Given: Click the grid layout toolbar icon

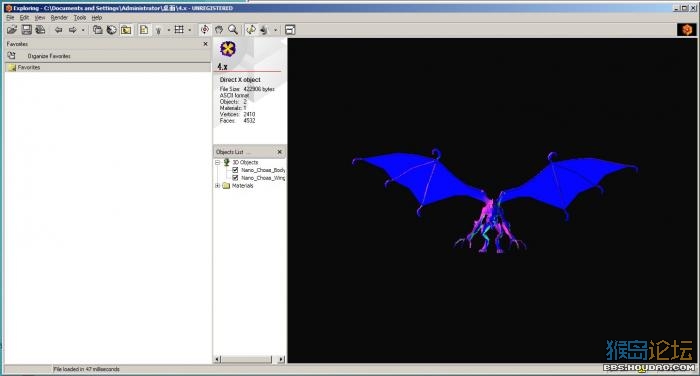Looking at the screenshot, I should pyautogui.click(x=179, y=30).
